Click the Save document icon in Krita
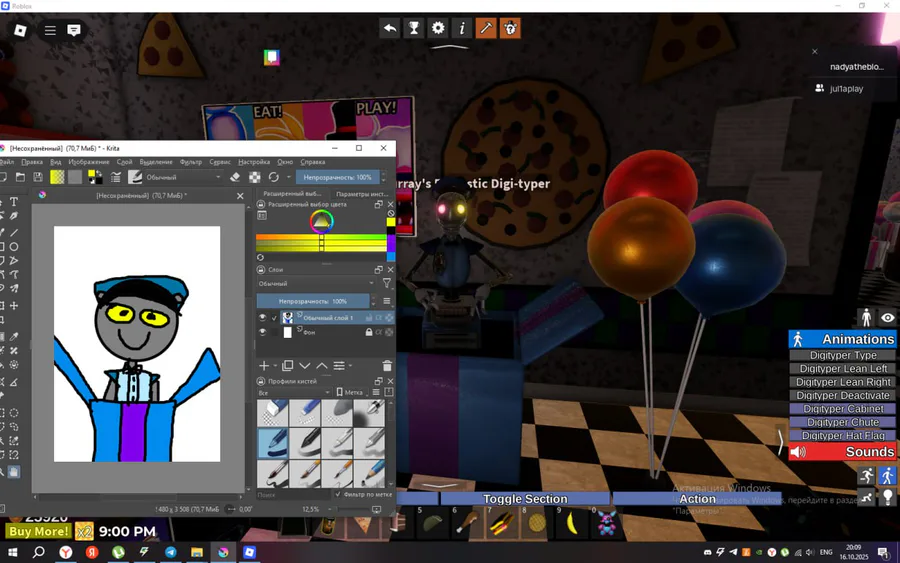This screenshot has height=563, width=900. (x=38, y=177)
